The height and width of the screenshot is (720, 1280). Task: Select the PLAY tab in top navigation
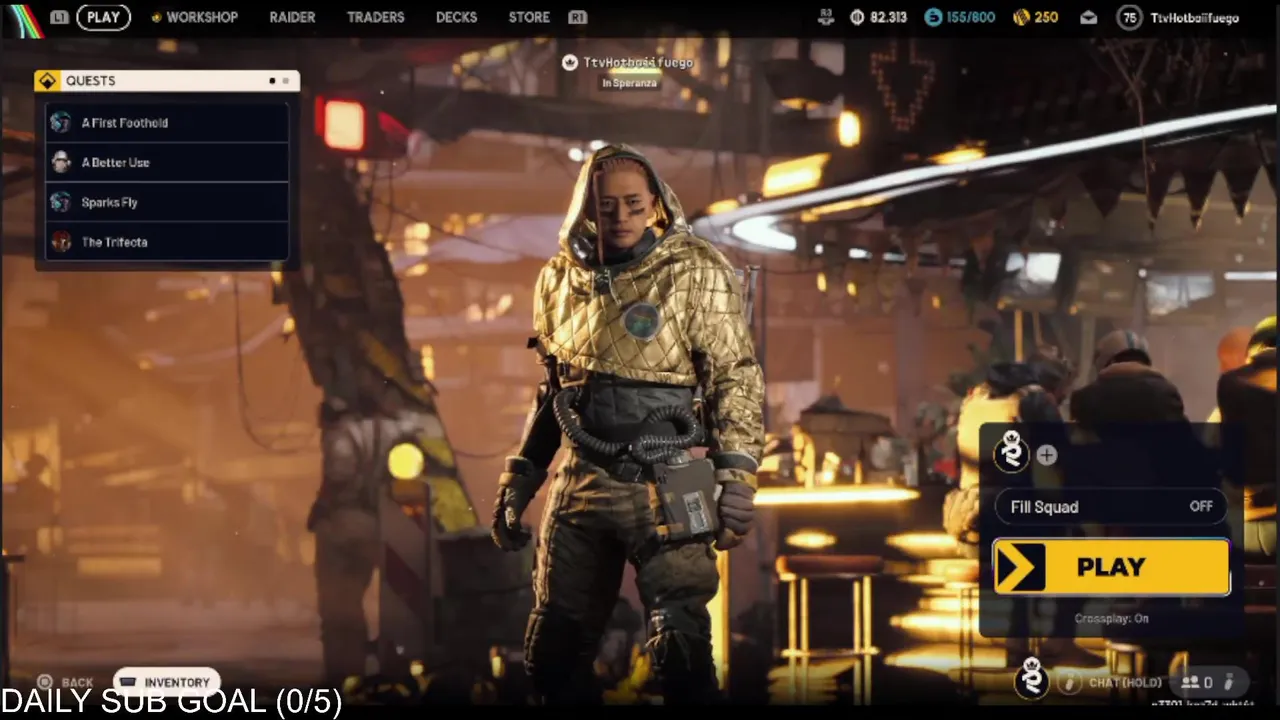click(x=103, y=17)
